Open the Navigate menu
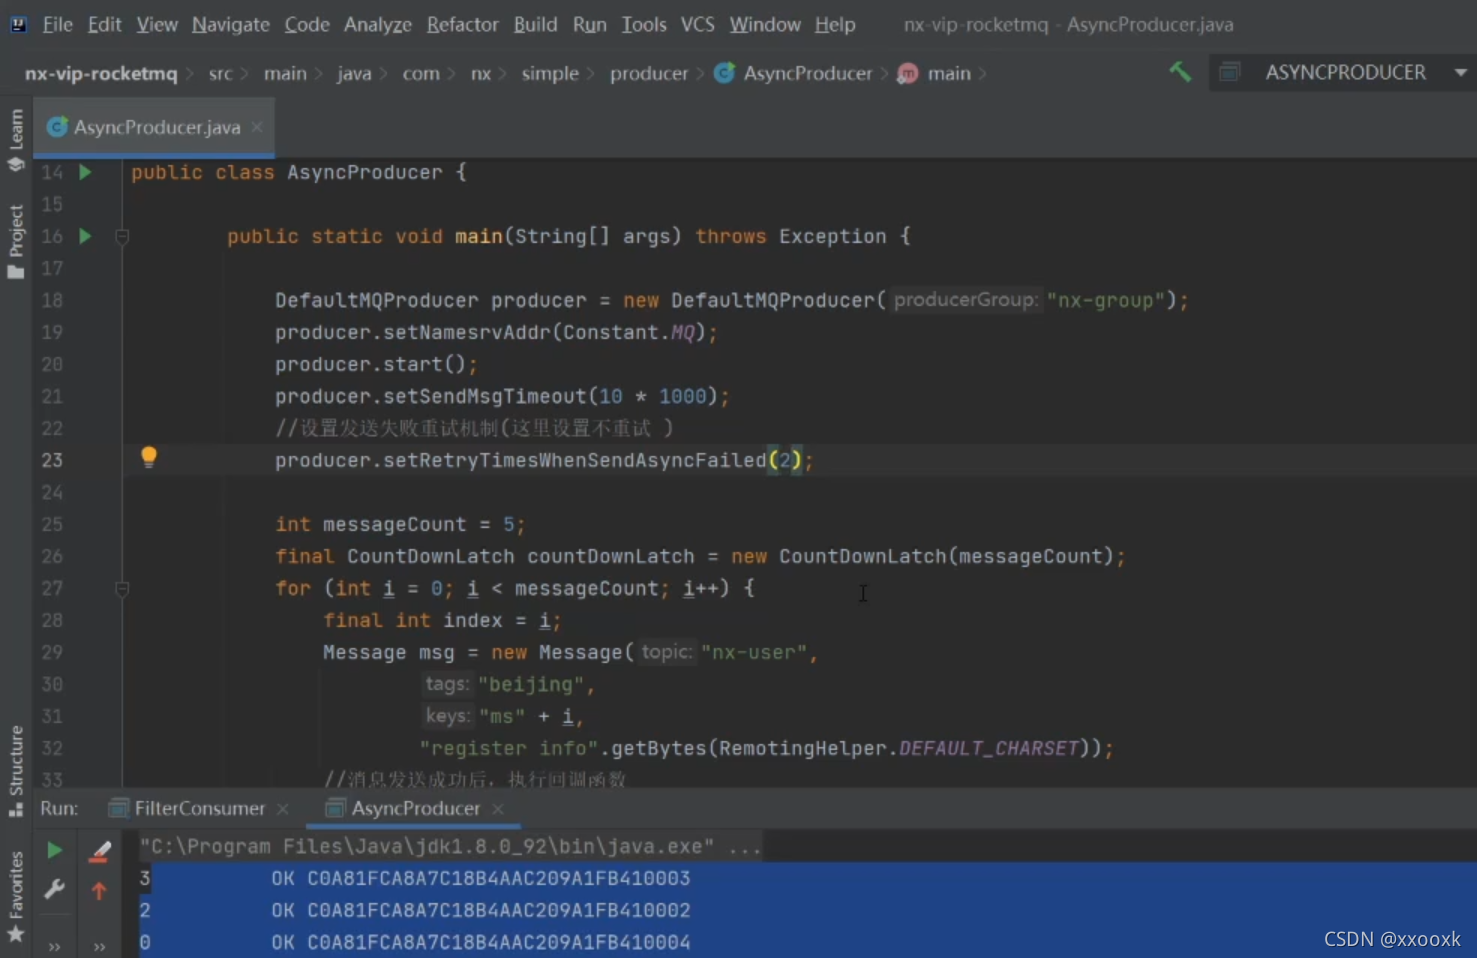Screen dimensions: 1477x958 click(x=231, y=24)
